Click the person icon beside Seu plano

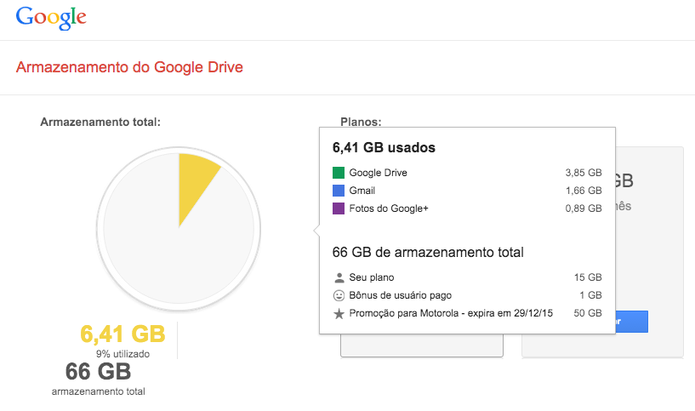pyautogui.click(x=339, y=278)
